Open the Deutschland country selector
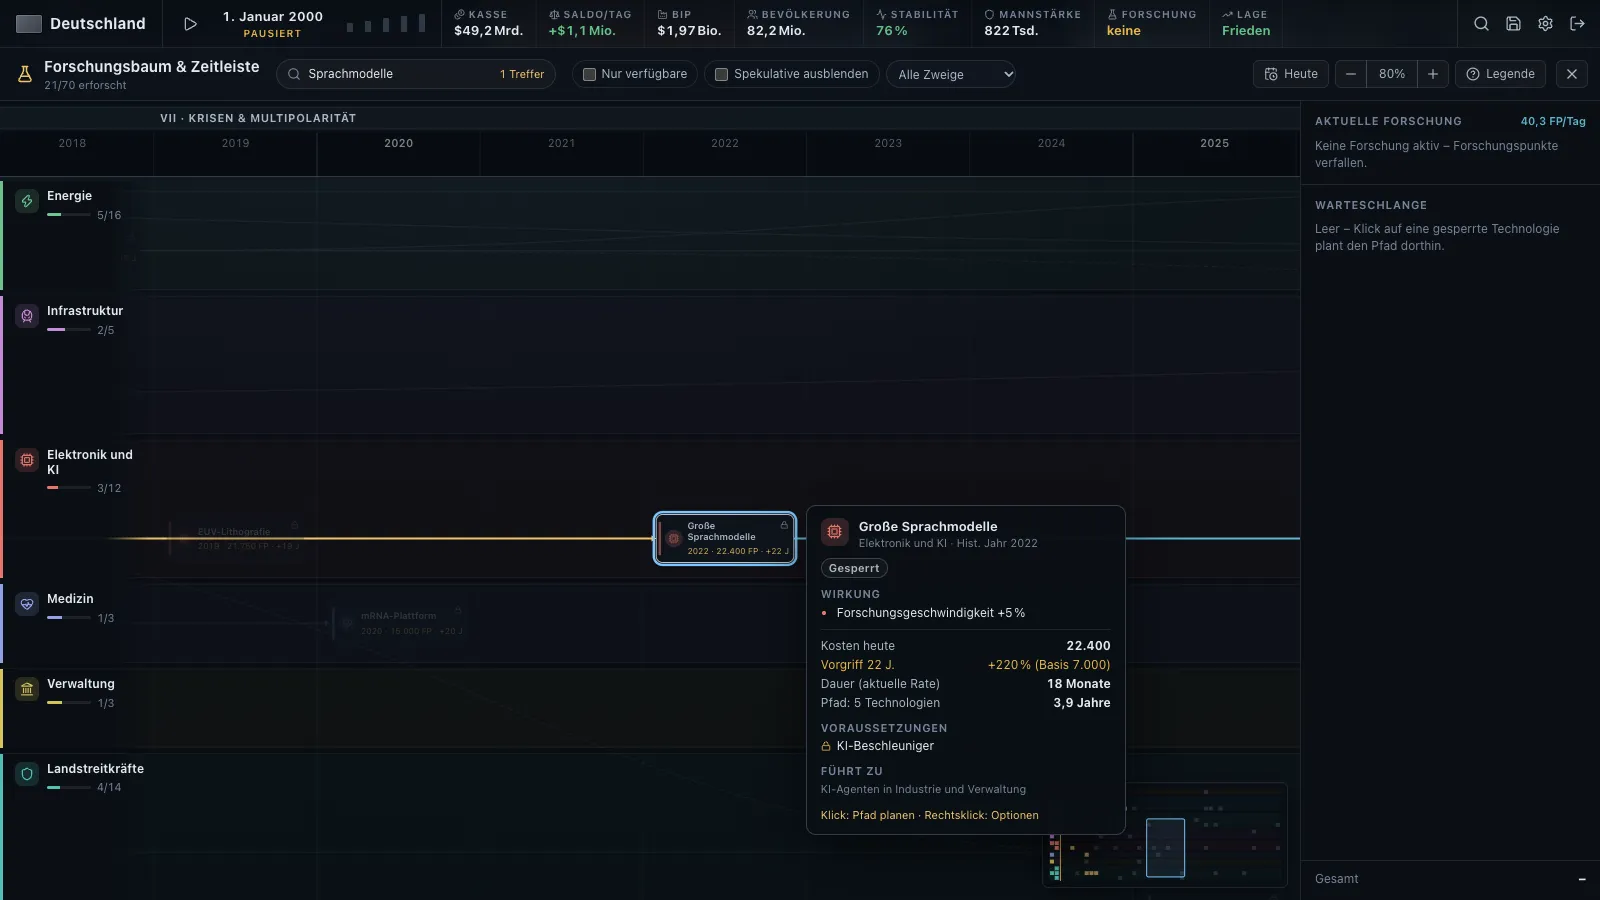 pos(81,23)
